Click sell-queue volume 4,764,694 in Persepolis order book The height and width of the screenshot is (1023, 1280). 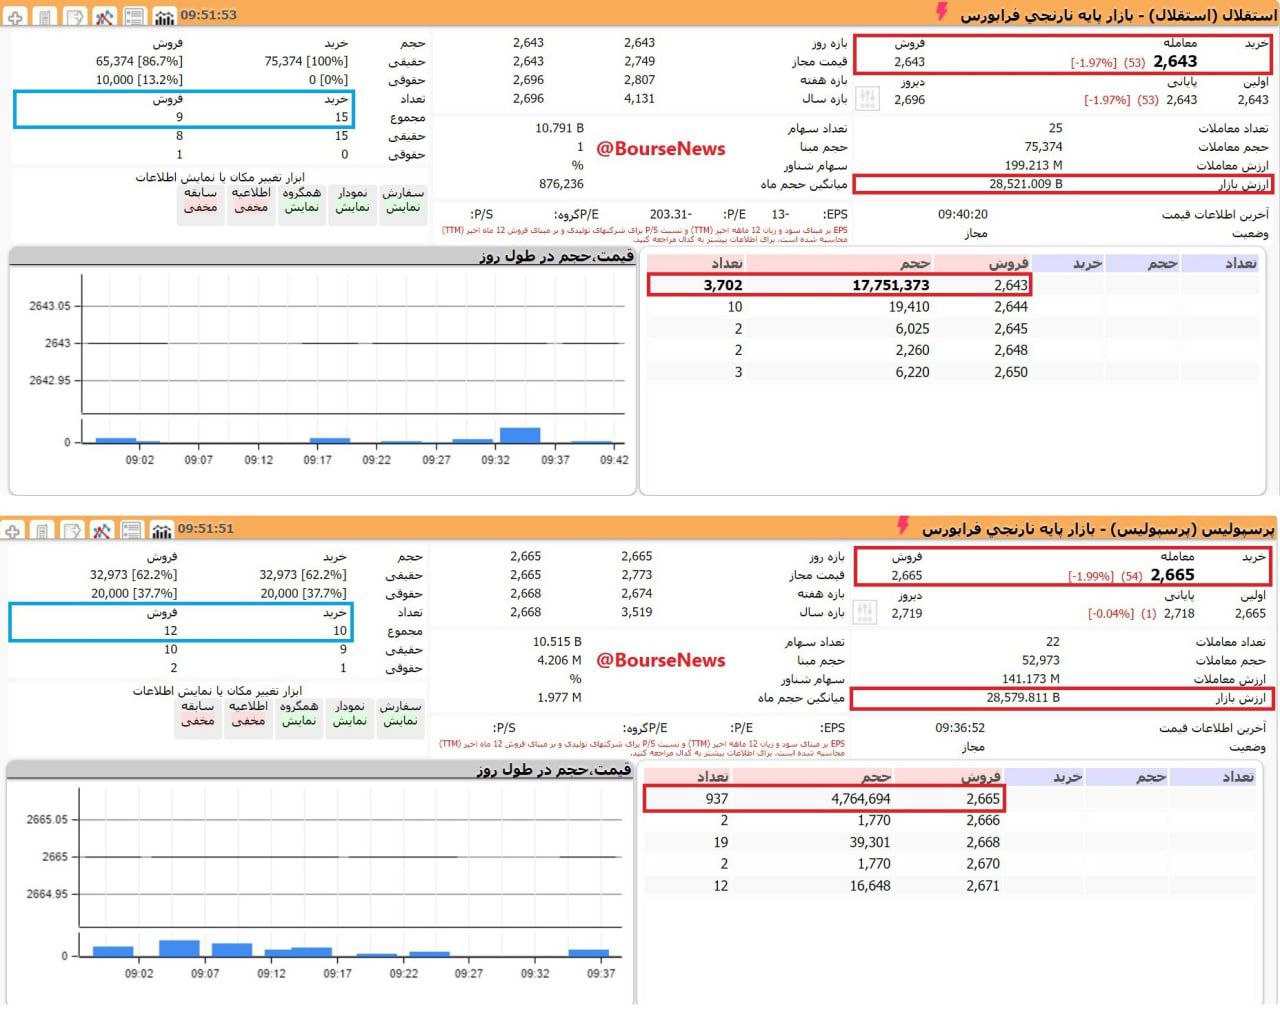pyautogui.click(x=861, y=799)
